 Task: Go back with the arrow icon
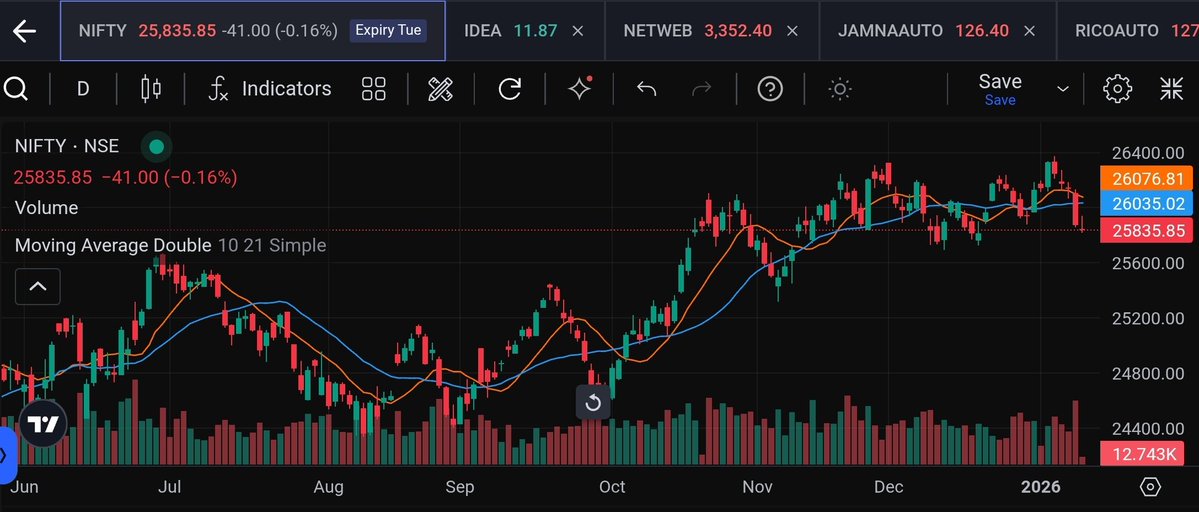pyautogui.click(x=24, y=31)
